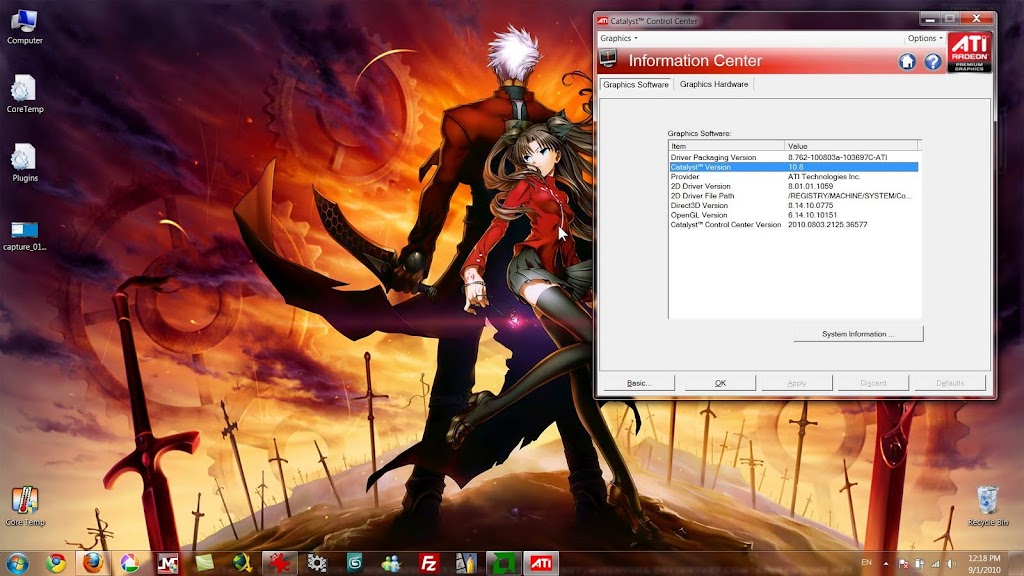1024x576 pixels.
Task: Click the Value column header
Action: tap(851, 146)
